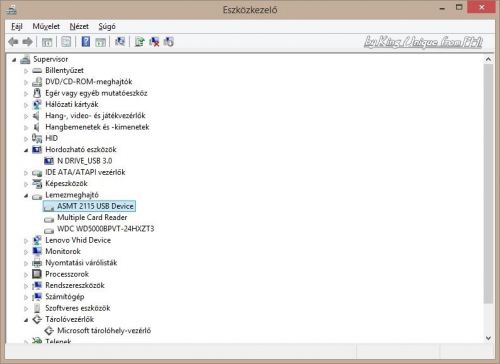The image size is (500, 364).
Task: Expand the DVD/CD-ROM-meghajtók category
Action: (26, 82)
